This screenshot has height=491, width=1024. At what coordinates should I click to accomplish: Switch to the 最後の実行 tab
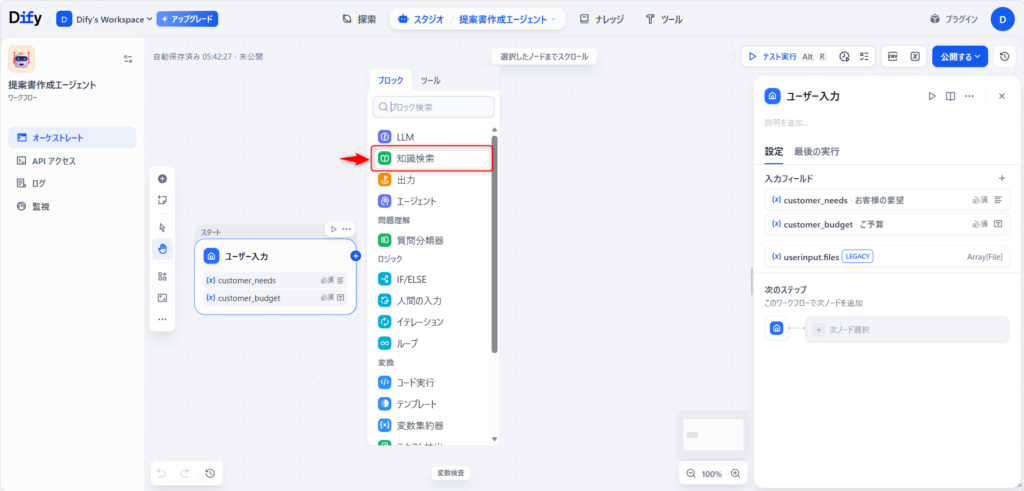coord(816,152)
